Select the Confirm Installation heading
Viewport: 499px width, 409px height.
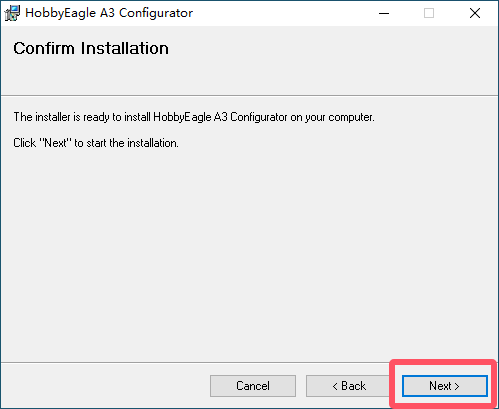click(x=91, y=48)
